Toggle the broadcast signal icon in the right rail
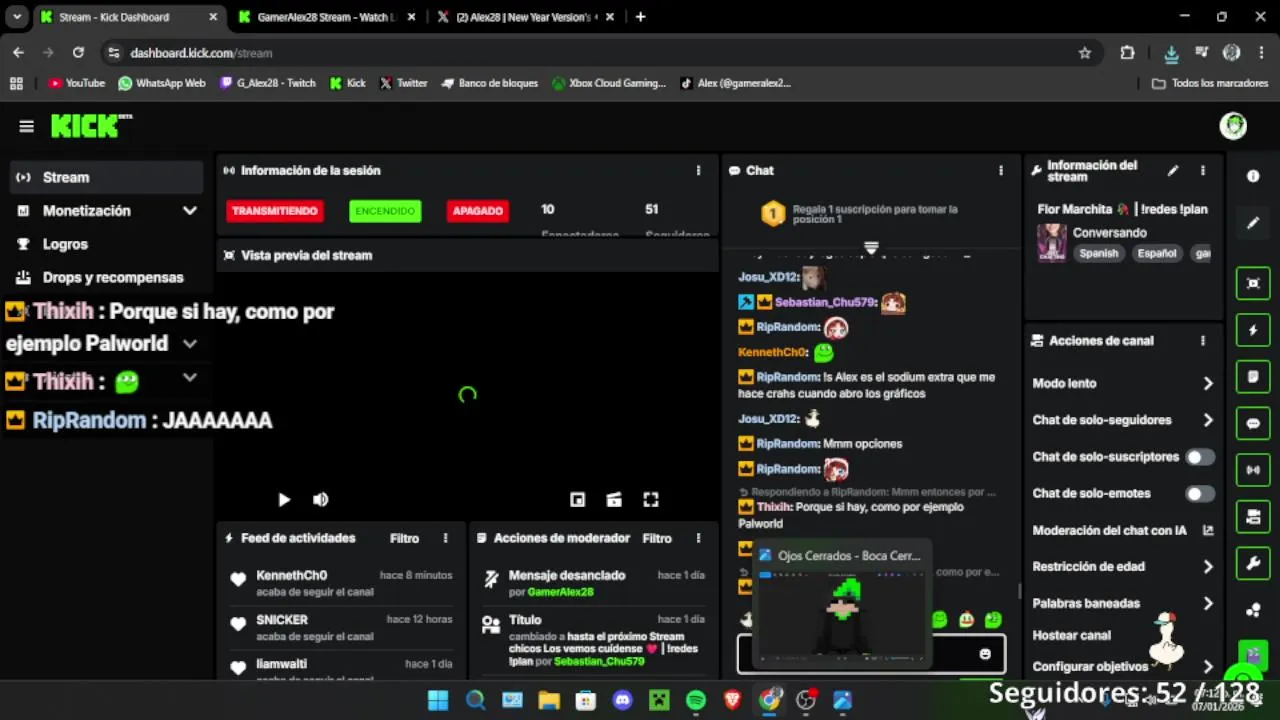The image size is (1280, 720). tap(1253, 470)
